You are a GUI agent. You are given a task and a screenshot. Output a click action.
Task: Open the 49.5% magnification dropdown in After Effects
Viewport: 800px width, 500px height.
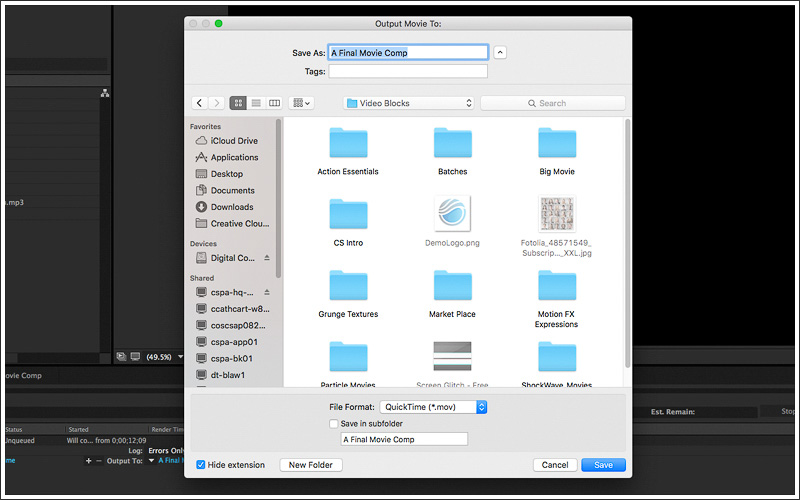164,357
